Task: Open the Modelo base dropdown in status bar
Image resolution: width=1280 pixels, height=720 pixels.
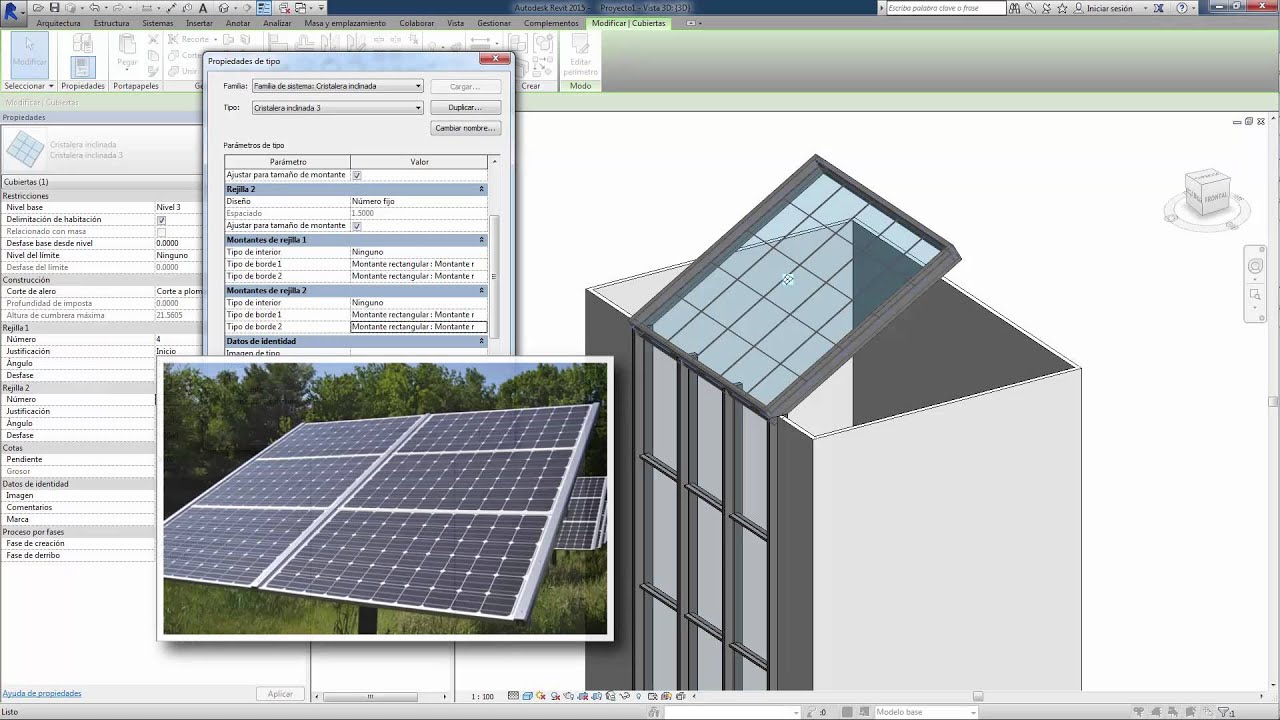Action: coord(925,712)
